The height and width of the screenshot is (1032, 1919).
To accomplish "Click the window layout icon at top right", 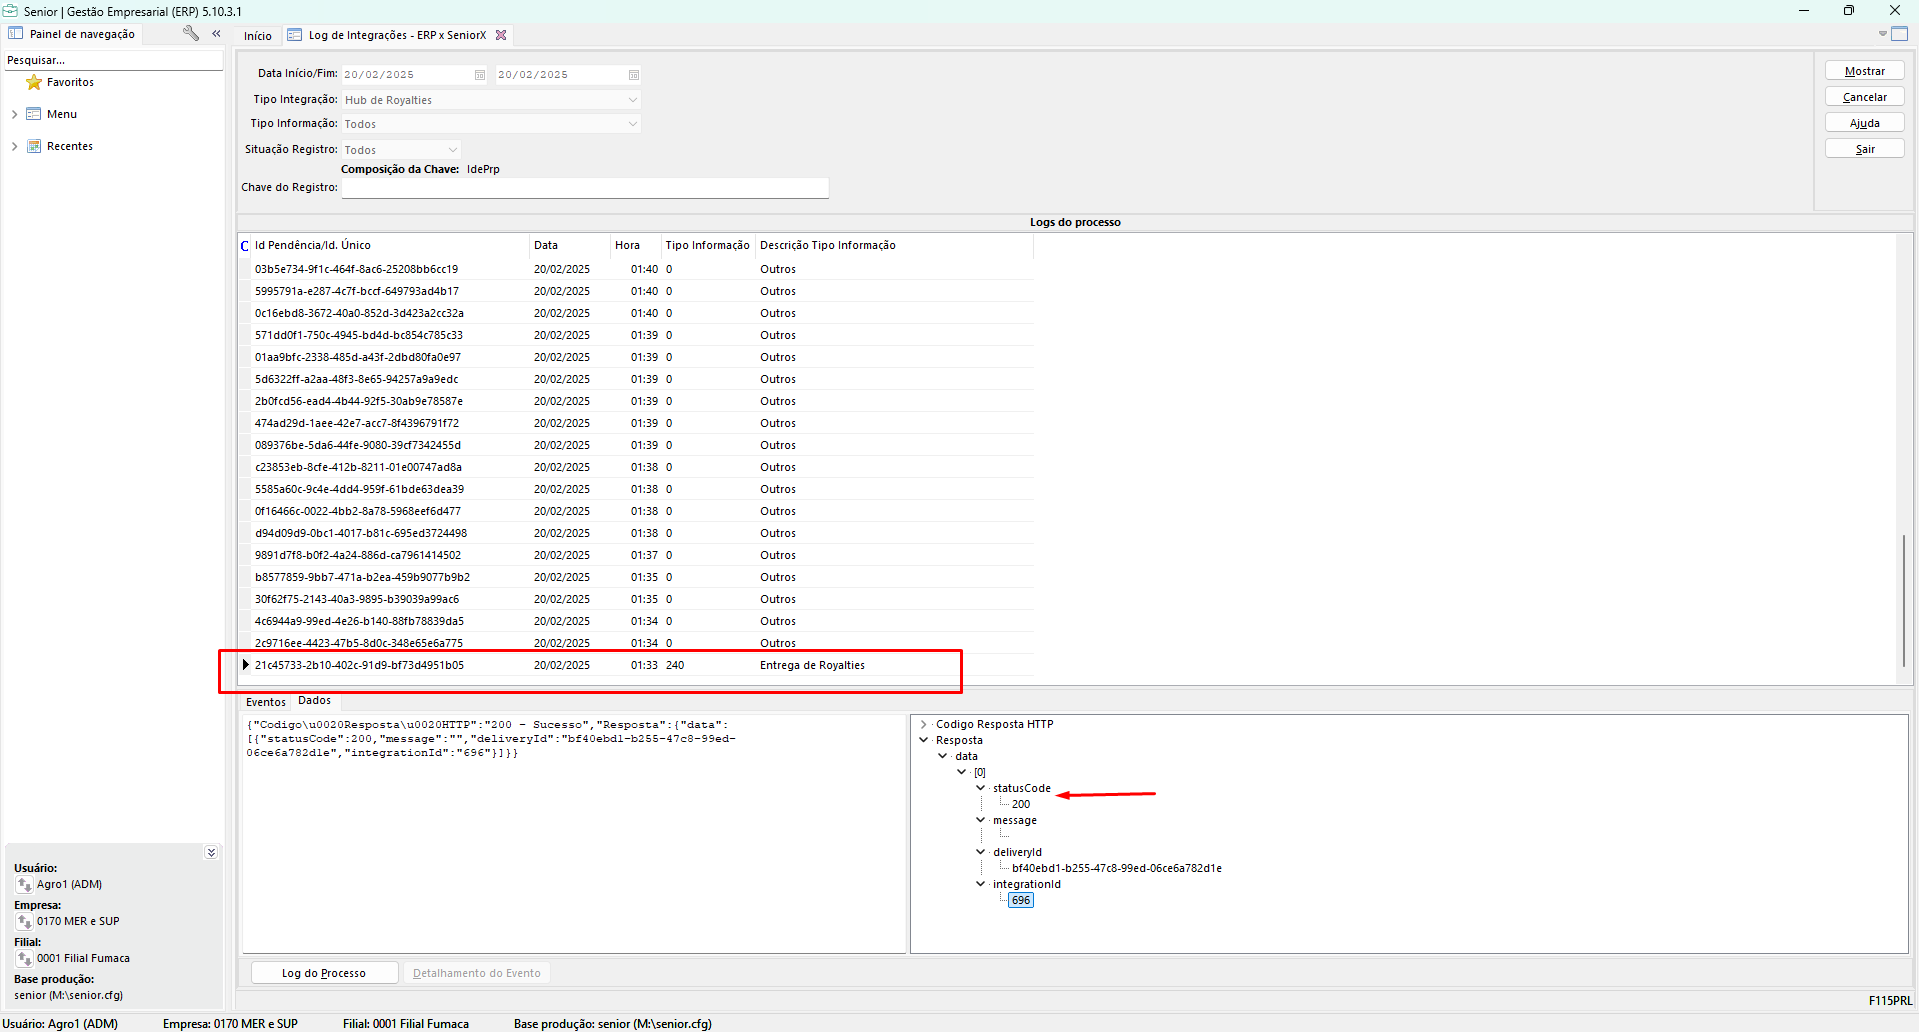I will click(1900, 34).
